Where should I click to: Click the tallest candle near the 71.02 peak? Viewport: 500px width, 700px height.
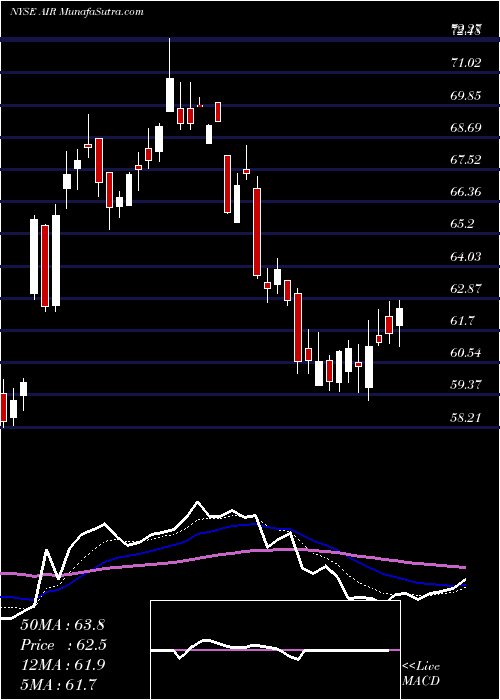point(170,75)
